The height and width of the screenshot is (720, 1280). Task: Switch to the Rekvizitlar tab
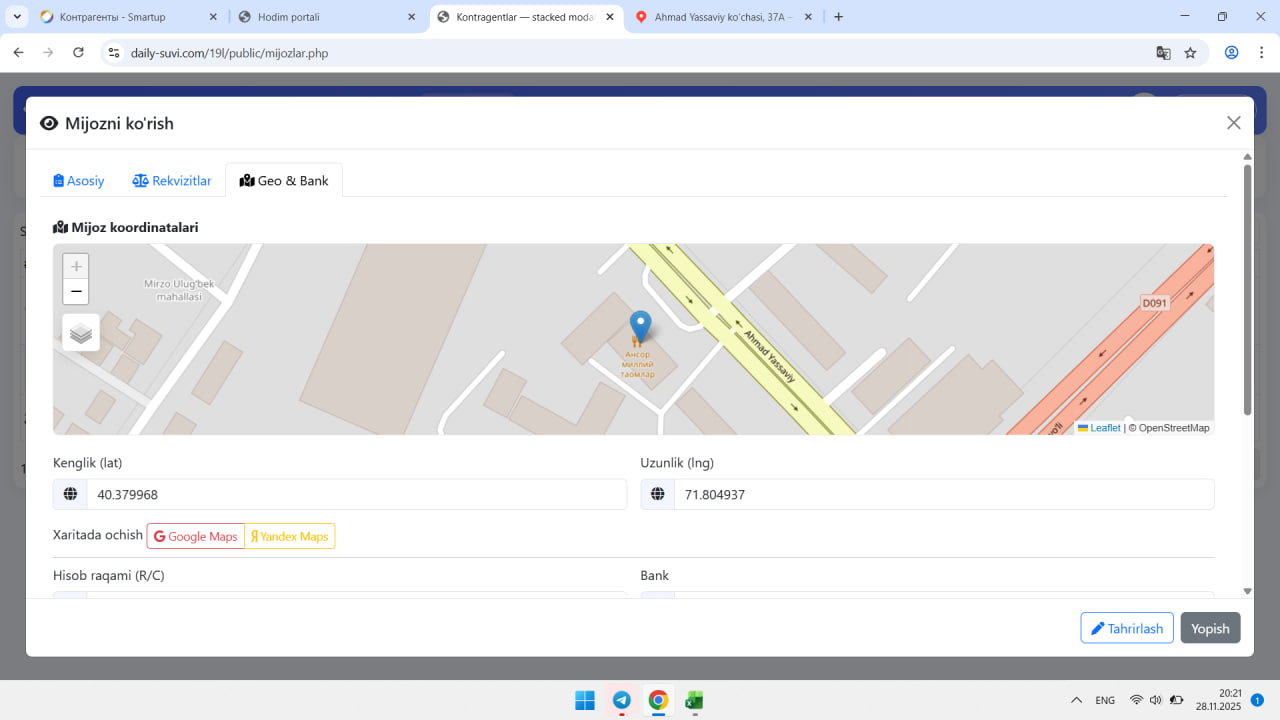172,181
